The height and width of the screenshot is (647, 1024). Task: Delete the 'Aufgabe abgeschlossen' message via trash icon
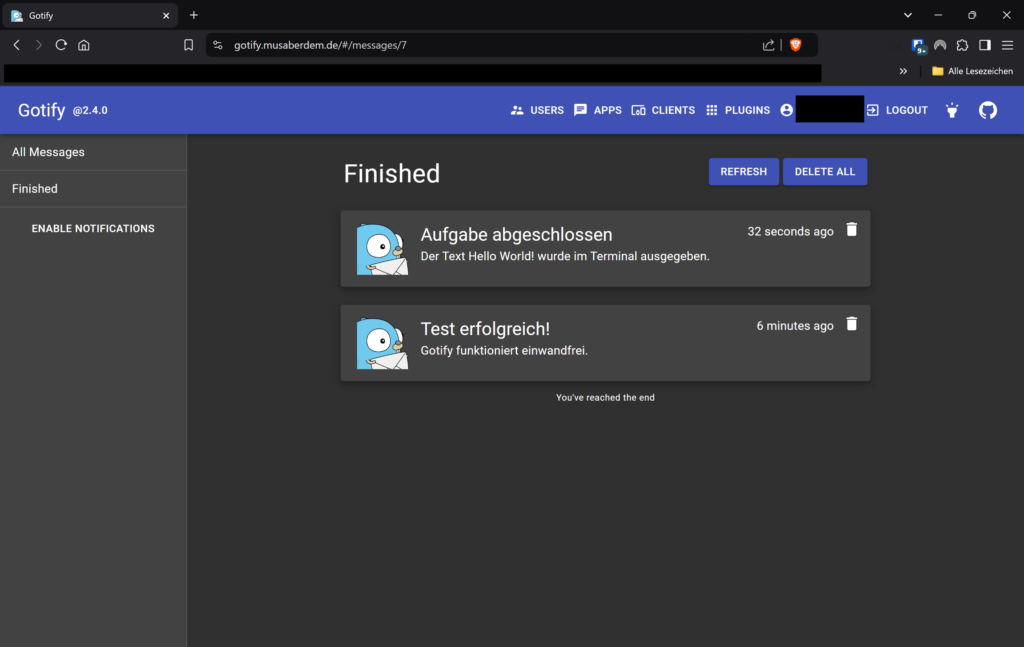851,230
